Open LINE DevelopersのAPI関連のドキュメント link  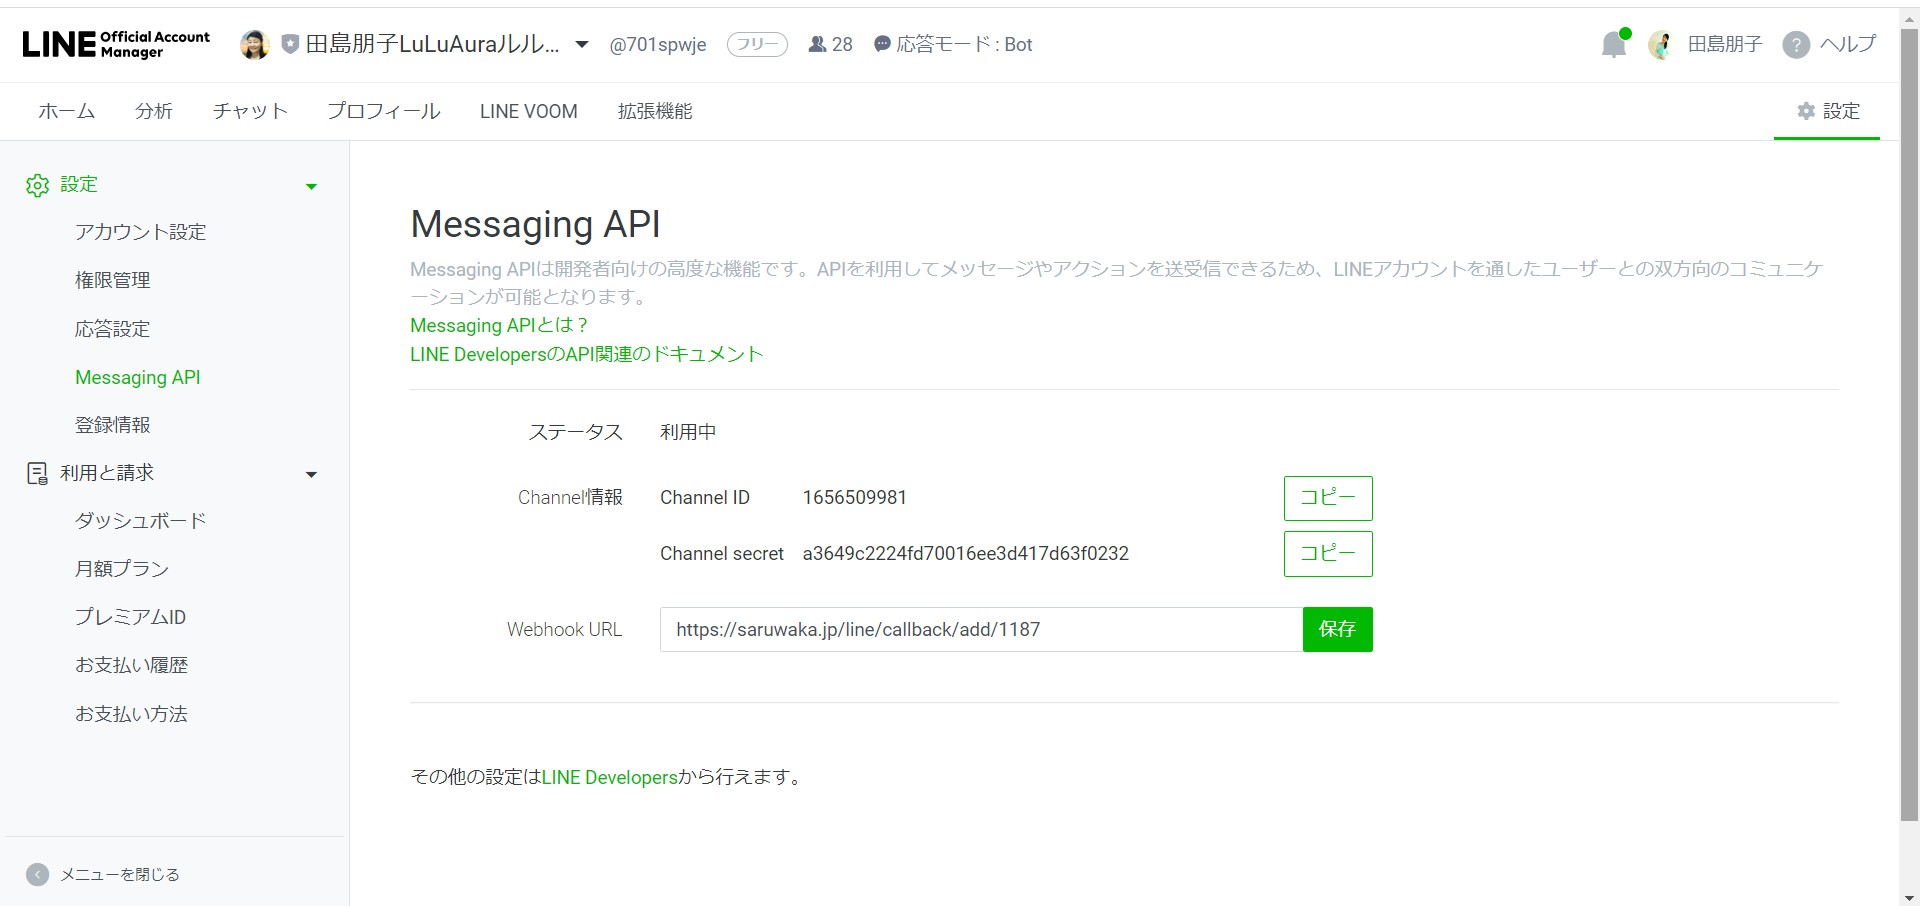click(587, 354)
